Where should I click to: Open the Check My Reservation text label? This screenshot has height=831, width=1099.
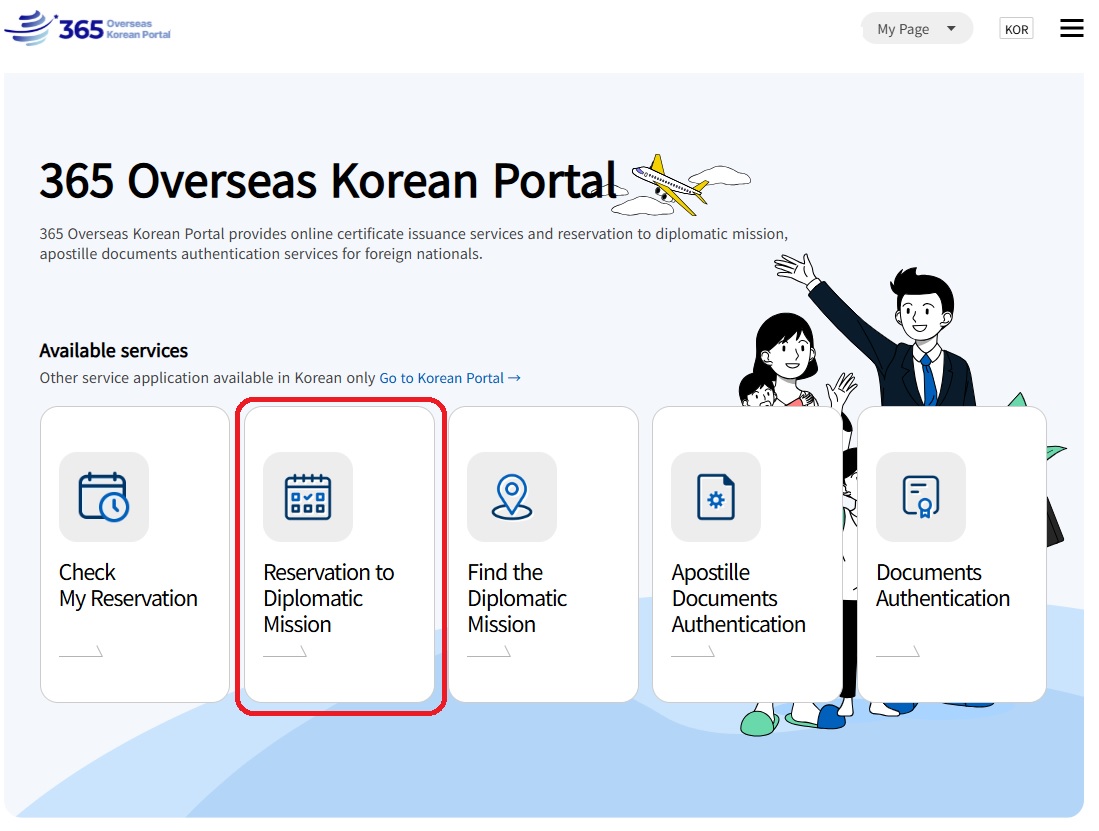[x=128, y=585]
